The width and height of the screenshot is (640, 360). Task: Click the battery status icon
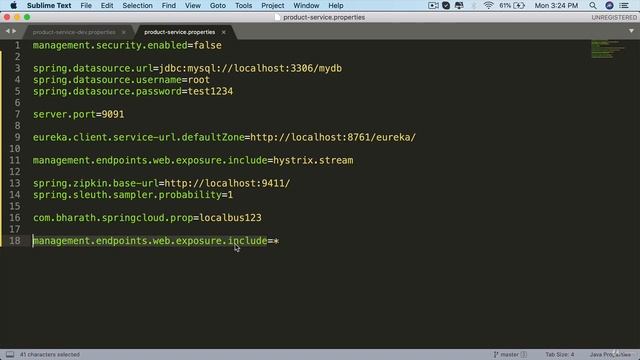pyautogui.click(x=519, y=5)
